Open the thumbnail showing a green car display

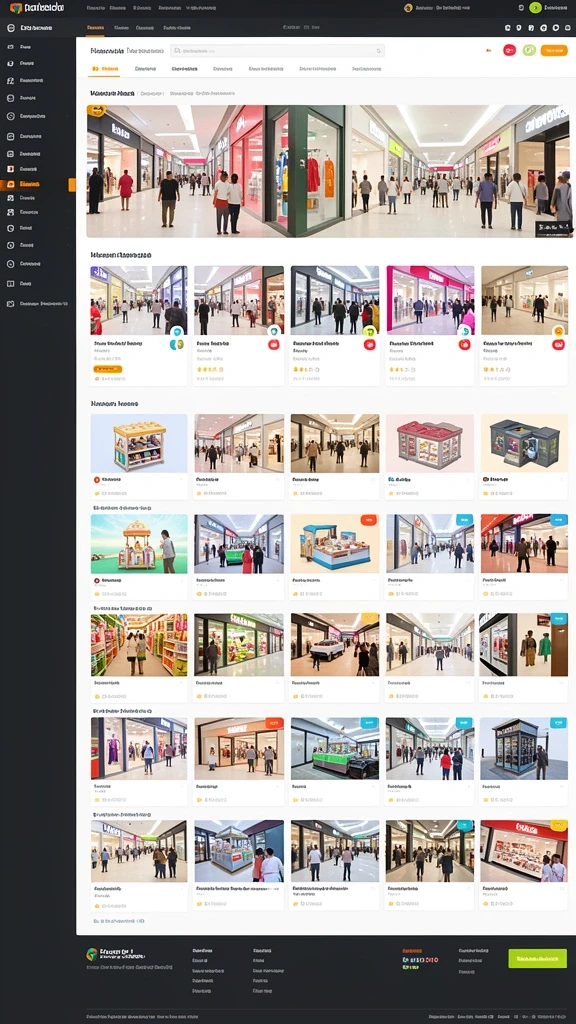pyautogui.click(x=335, y=748)
